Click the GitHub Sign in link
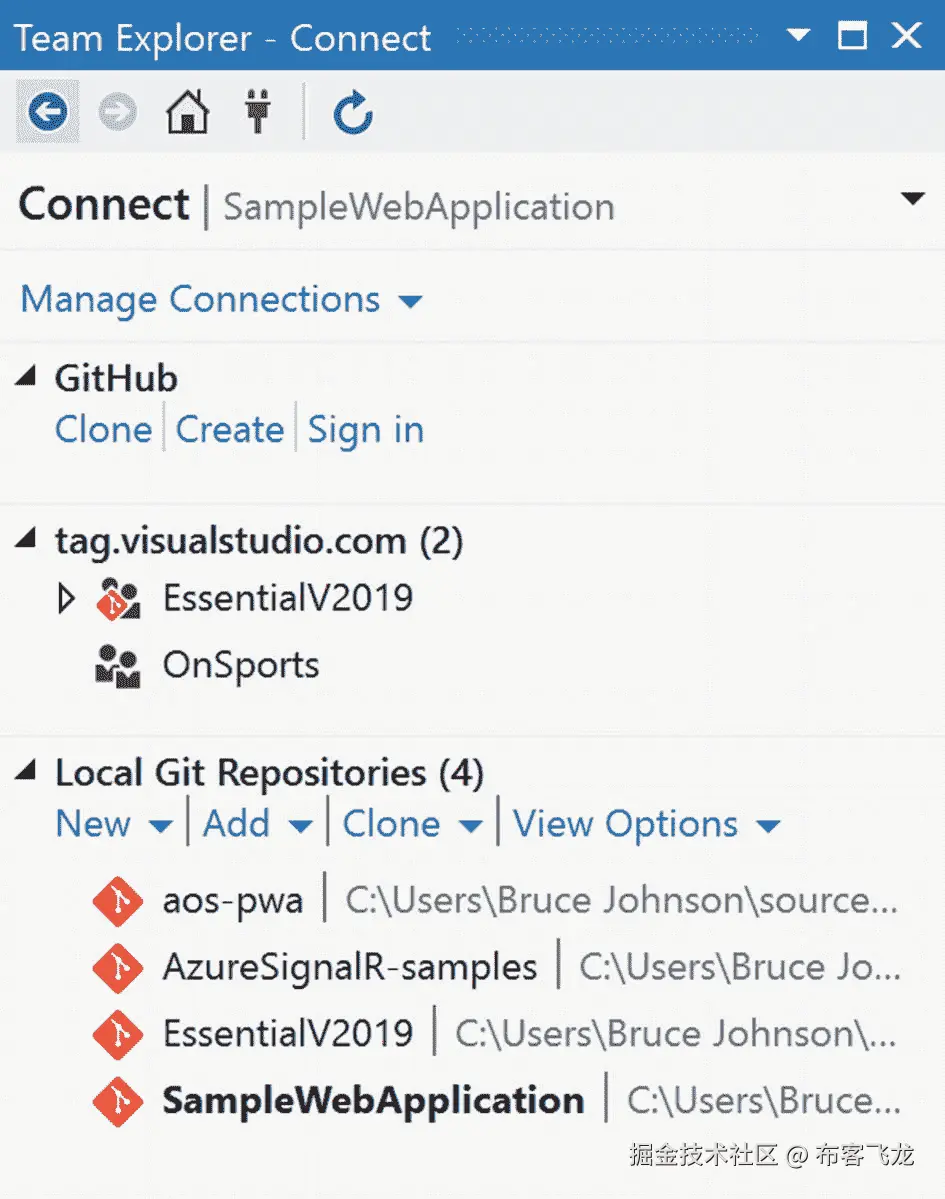The height and width of the screenshot is (1199, 945). coord(365,430)
